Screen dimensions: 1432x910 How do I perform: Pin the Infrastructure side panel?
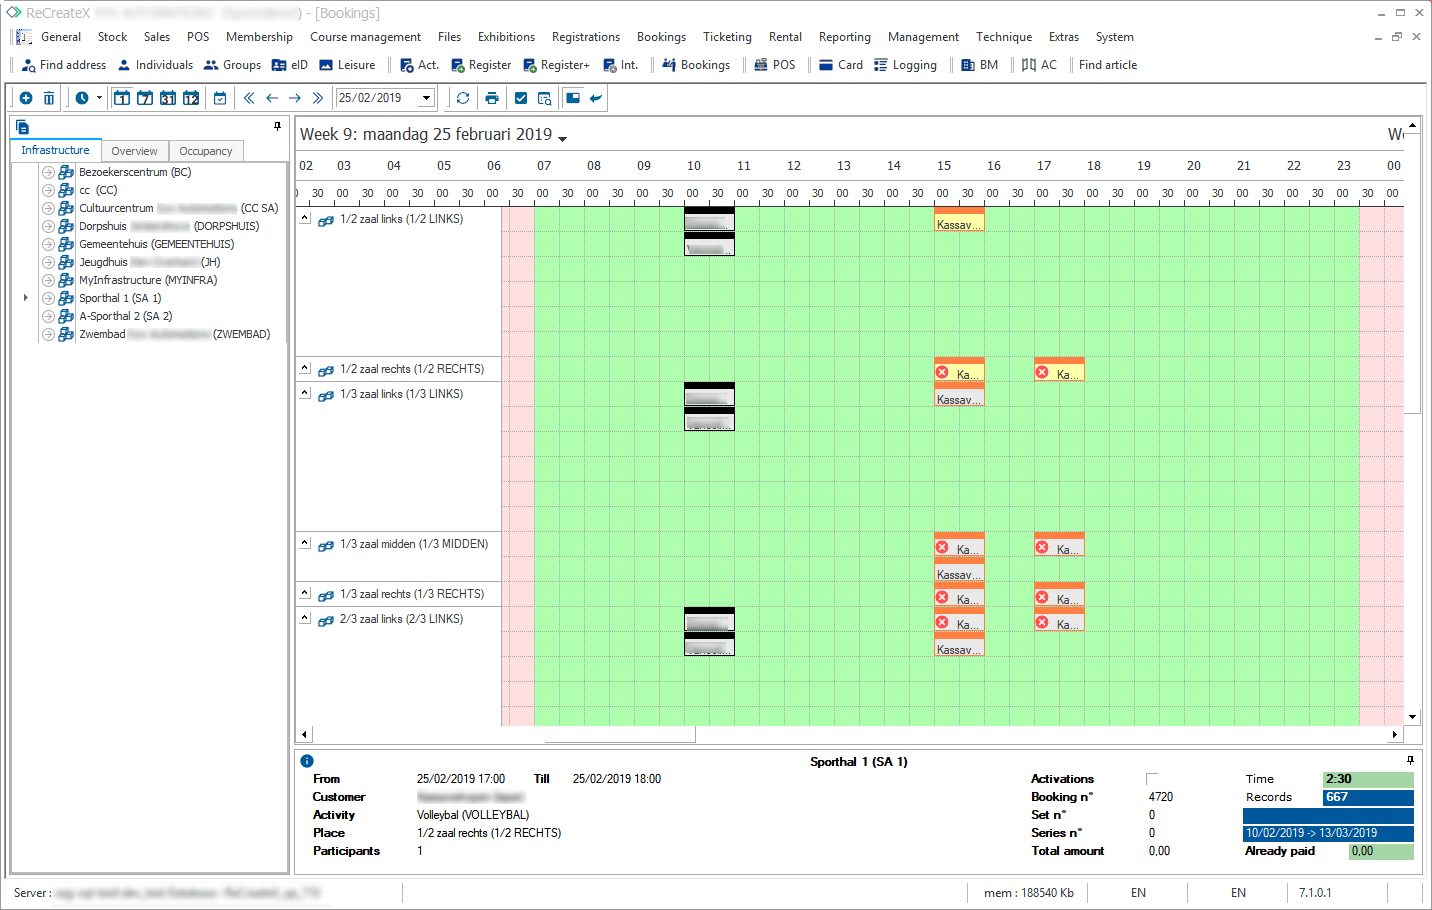click(277, 126)
